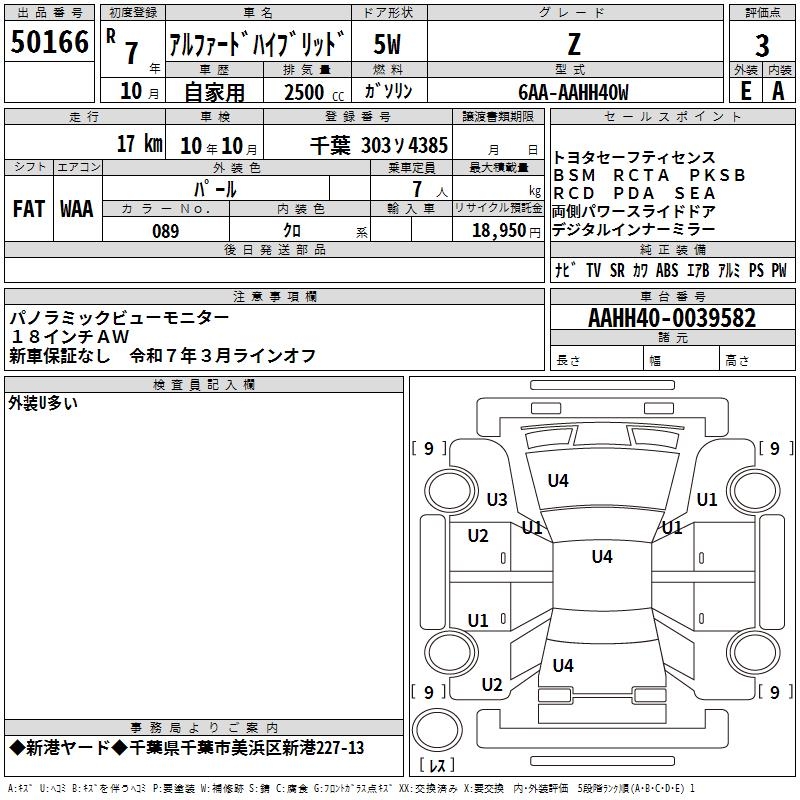Image resolution: width=800 pixels, height=800 pixels.
Task: Click the overall evaluation score 3
Action: coord(762,45)
